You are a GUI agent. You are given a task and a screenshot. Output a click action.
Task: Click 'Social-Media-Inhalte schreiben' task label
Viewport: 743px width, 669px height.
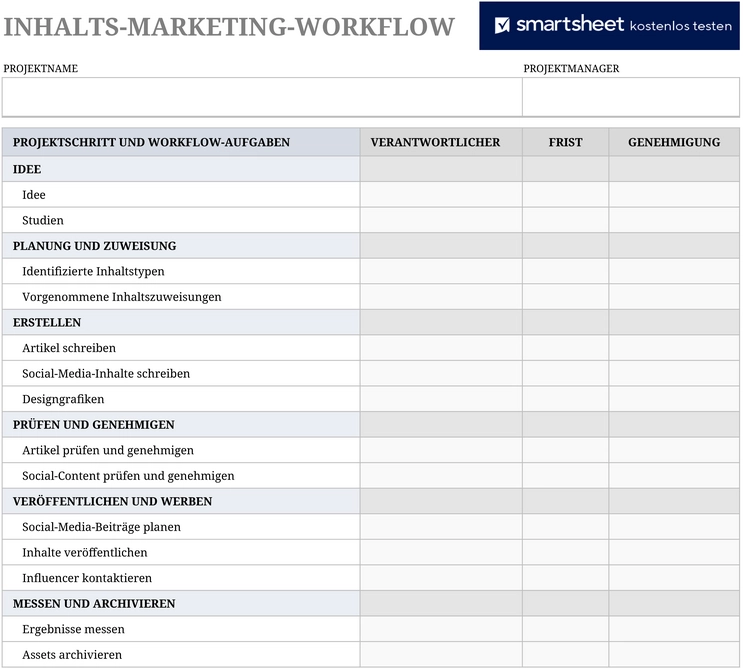(106, 374)
